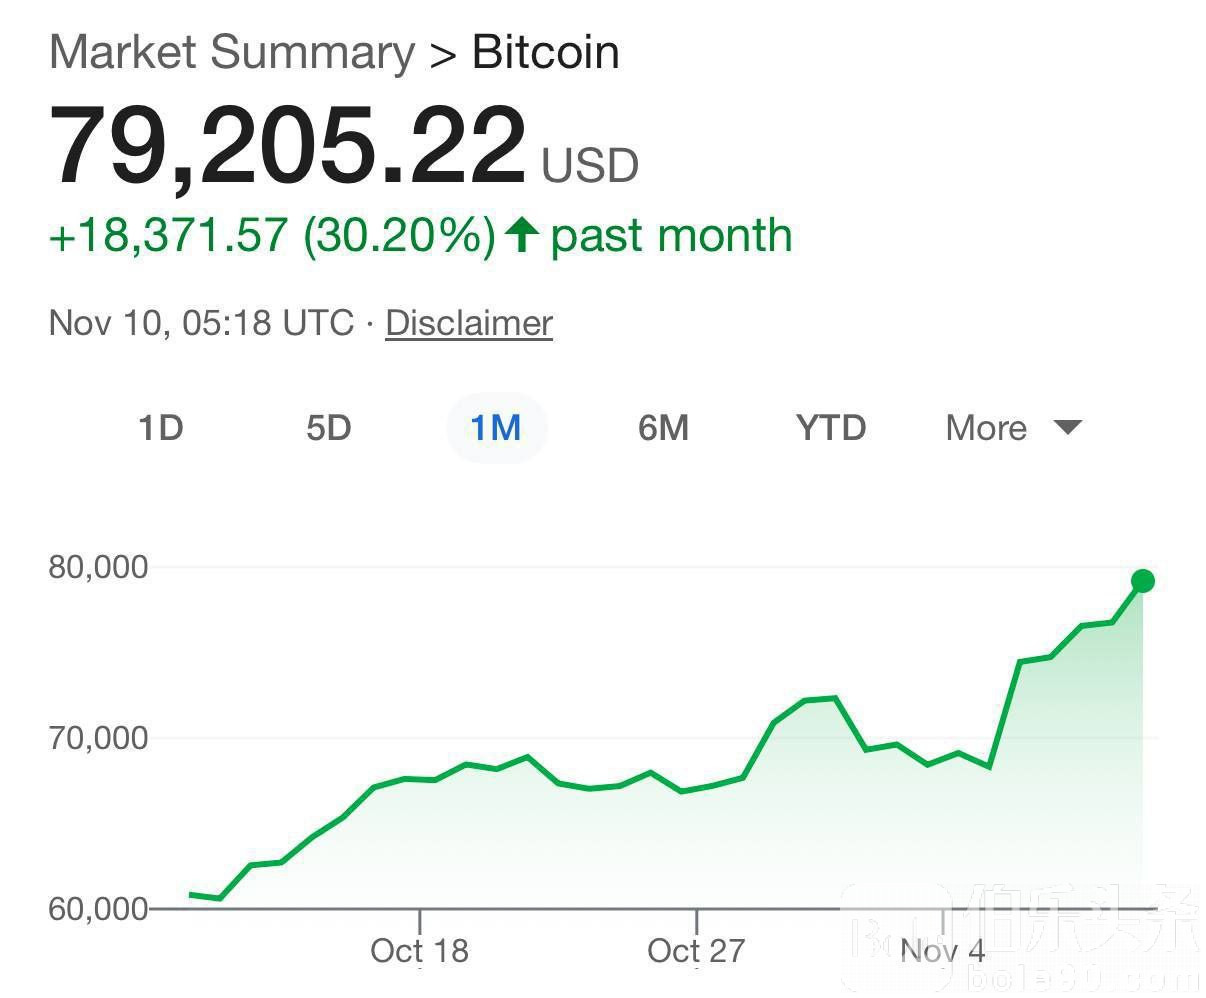Select the highlighted 1M range tab
This screenshot has height=998, width=1206.
[x=496, y=428]
